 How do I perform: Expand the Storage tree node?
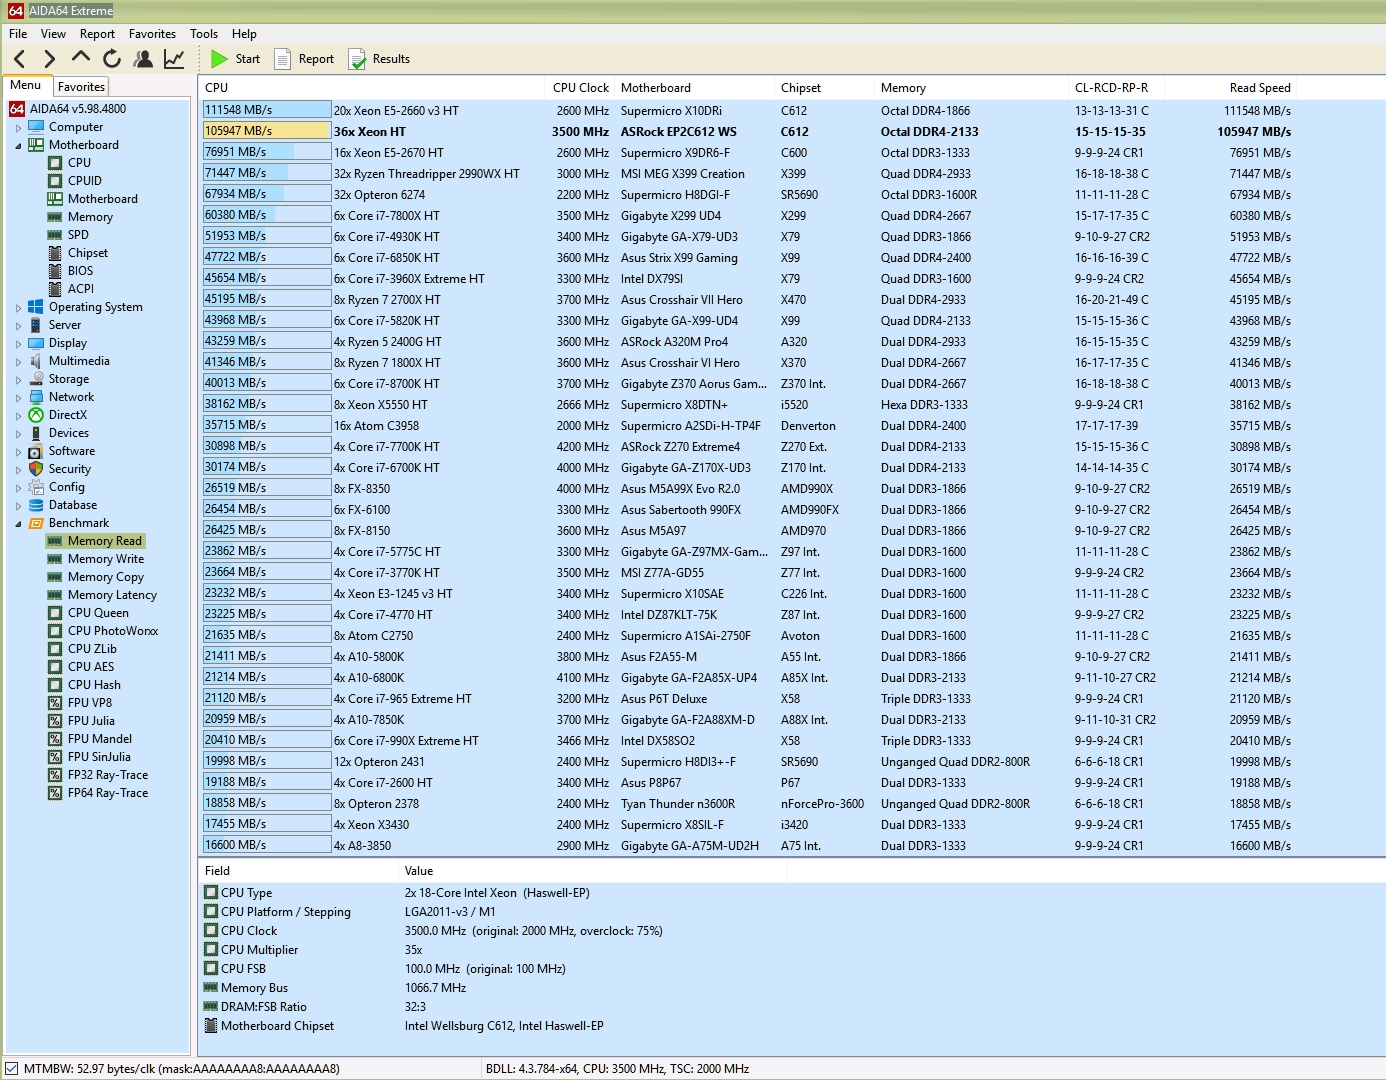click(x=18, y=380)
